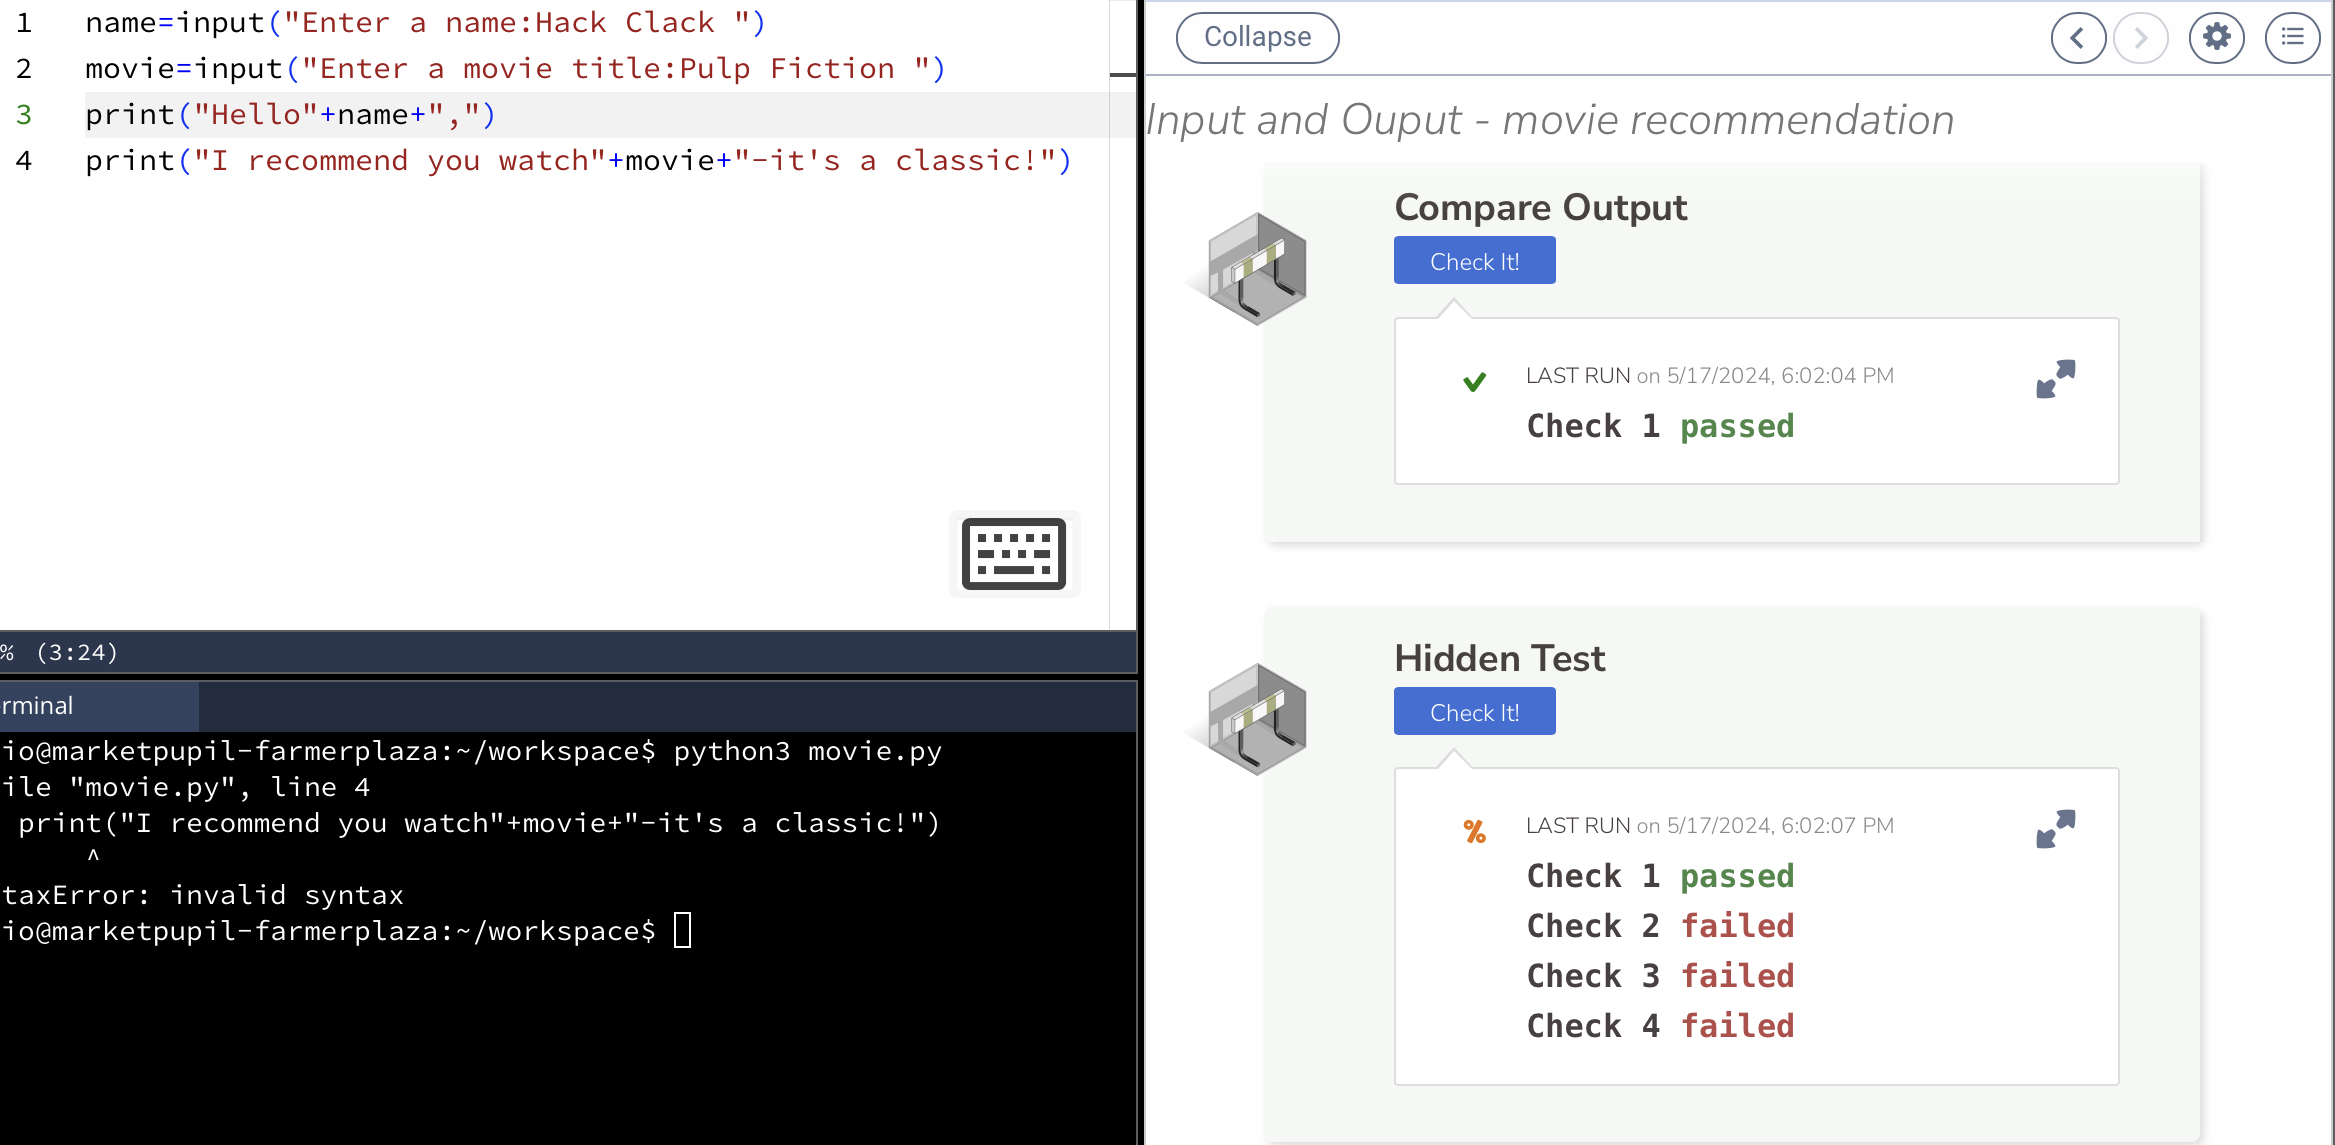
Task: Click the grayed-out forward arrow icon
Action: [x=2141, y=37]
